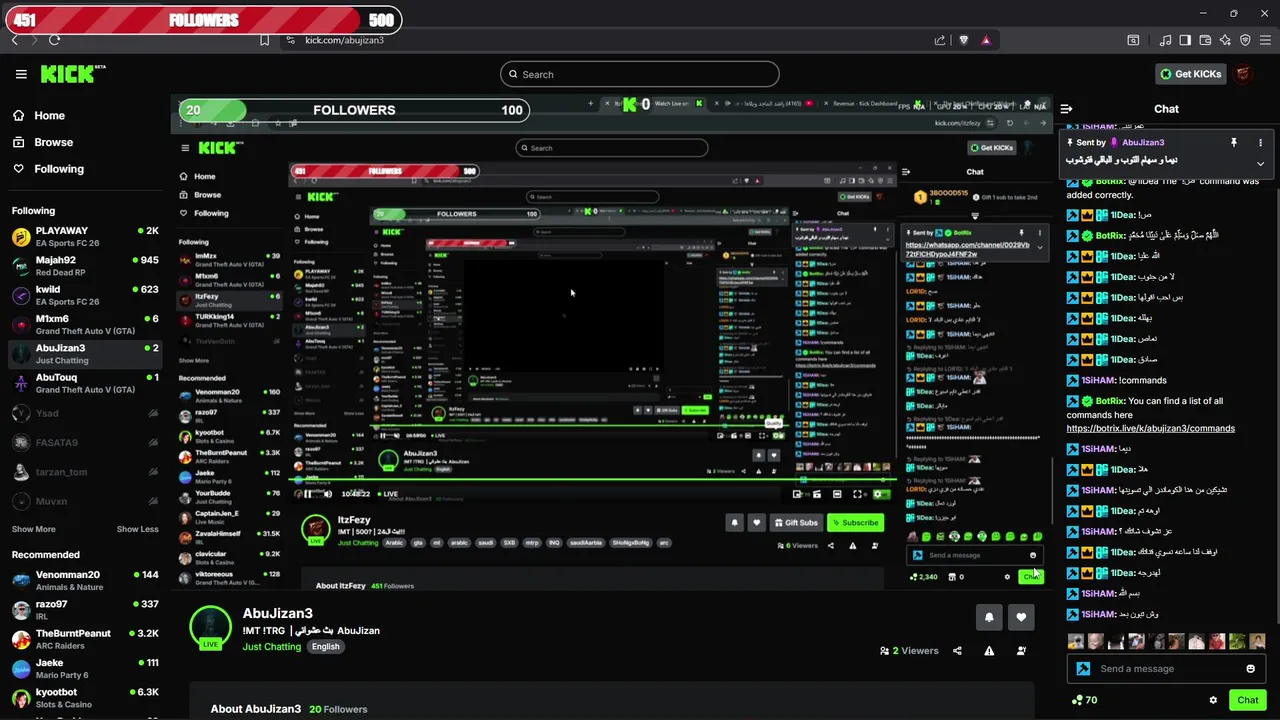Click the 20 Followers text in About section

tap(338, 709)
